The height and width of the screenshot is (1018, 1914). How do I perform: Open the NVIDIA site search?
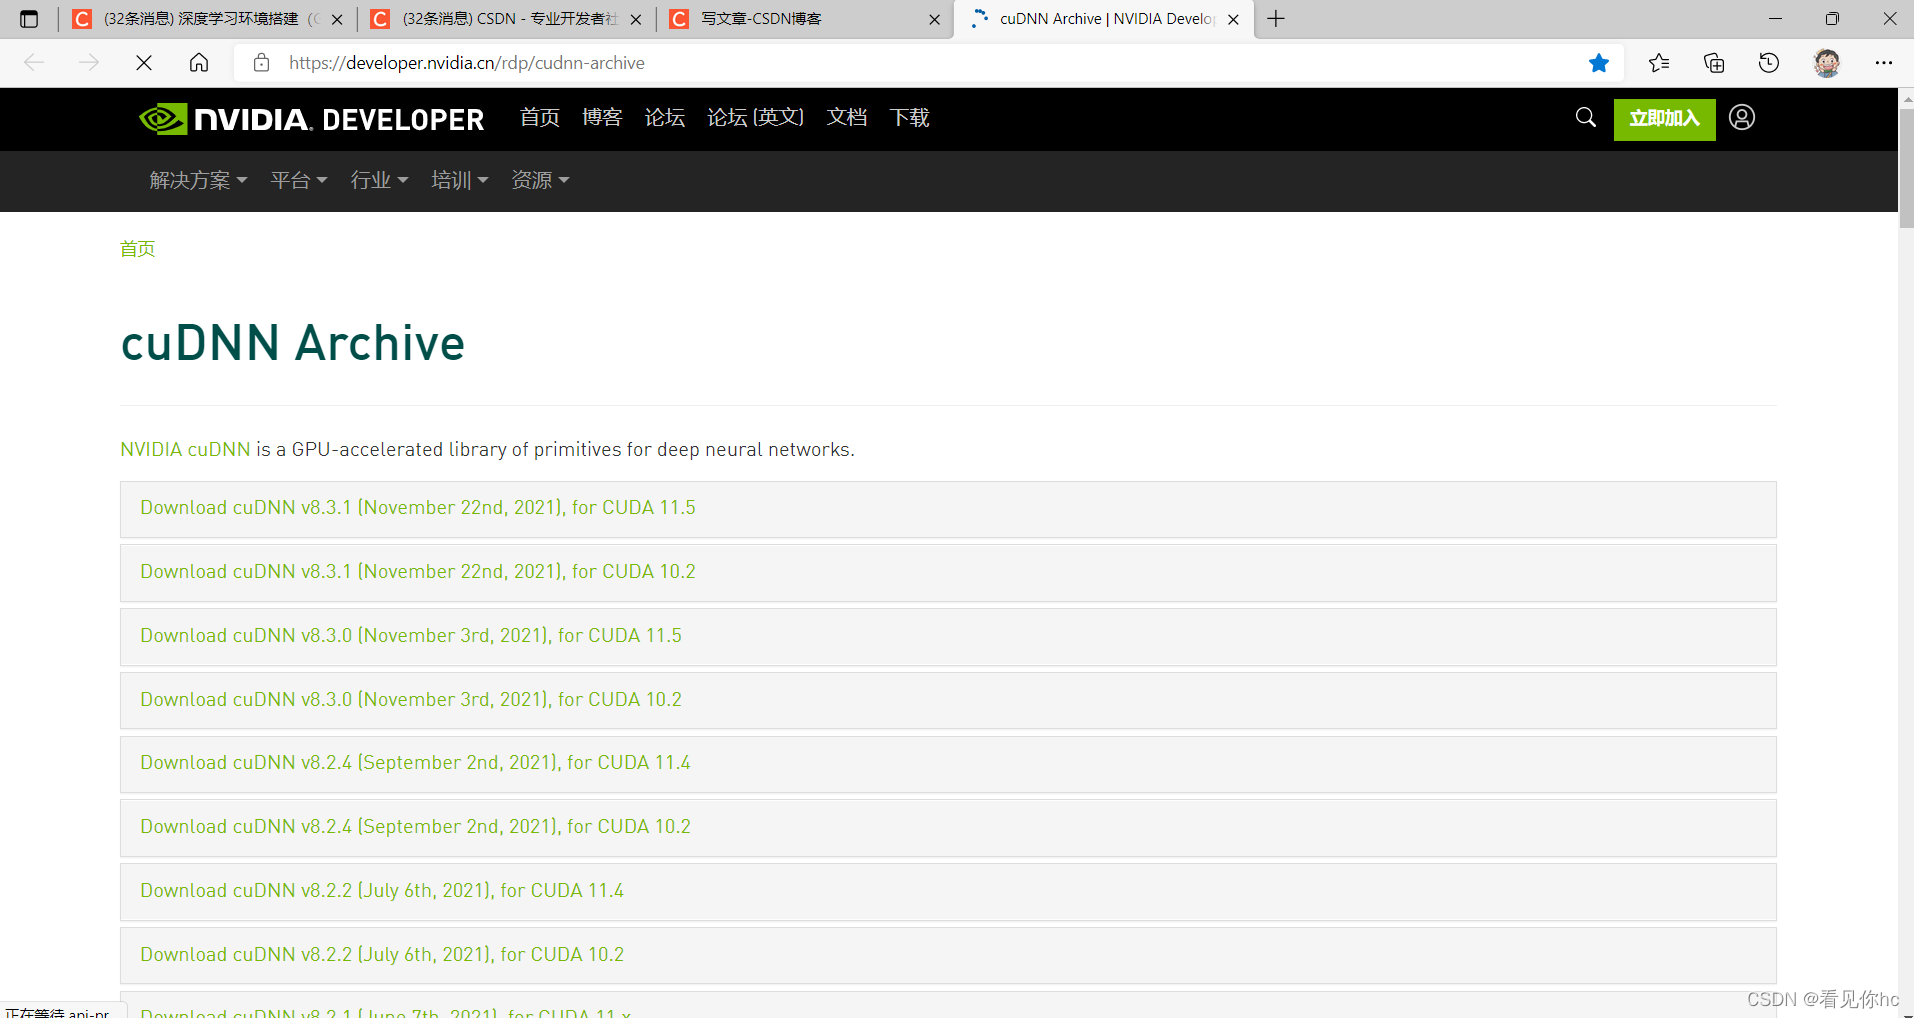point(1586,118)
